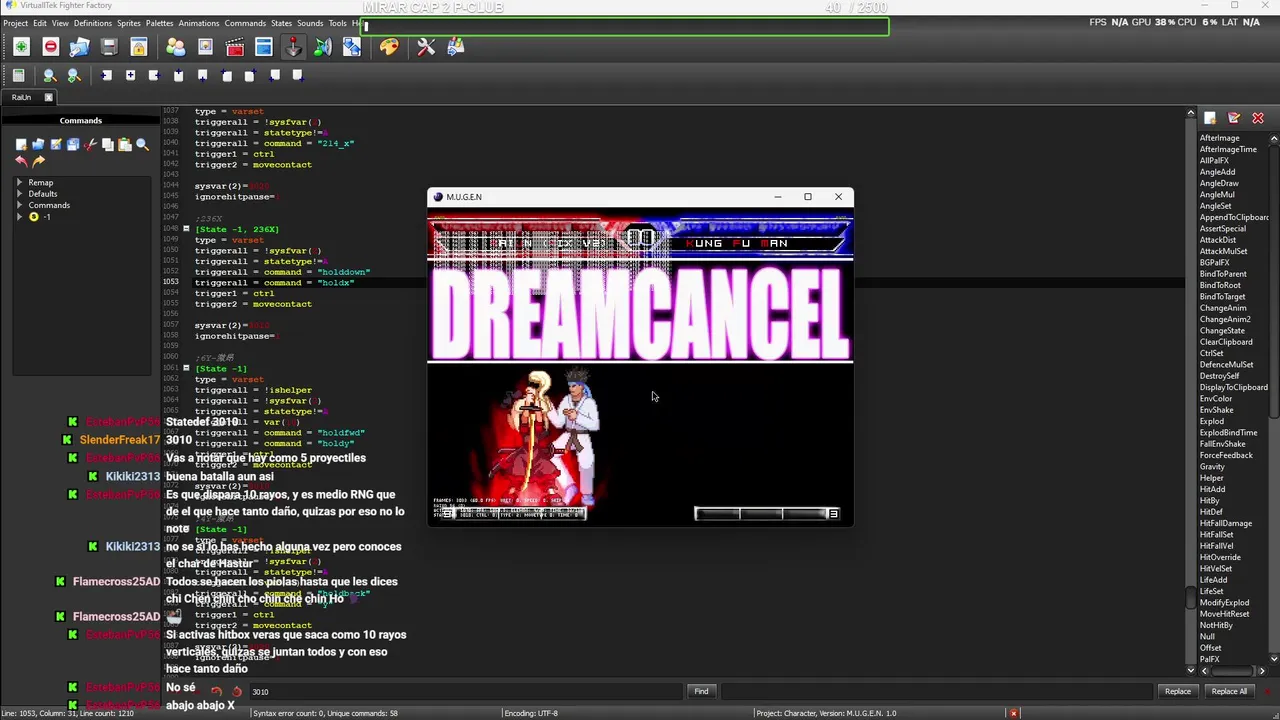Open the Sprites menu
The width and height of the screenshot is (1280, 720).
129,23
